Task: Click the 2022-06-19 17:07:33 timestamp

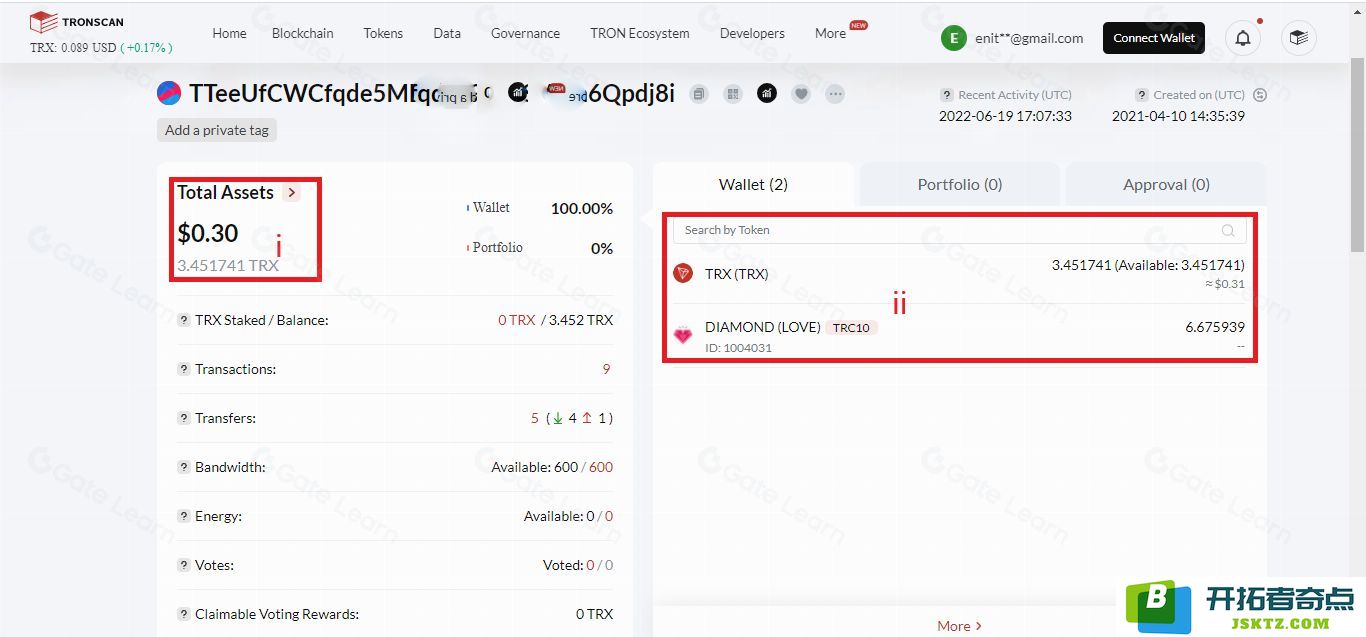Action: (1005, 116)
